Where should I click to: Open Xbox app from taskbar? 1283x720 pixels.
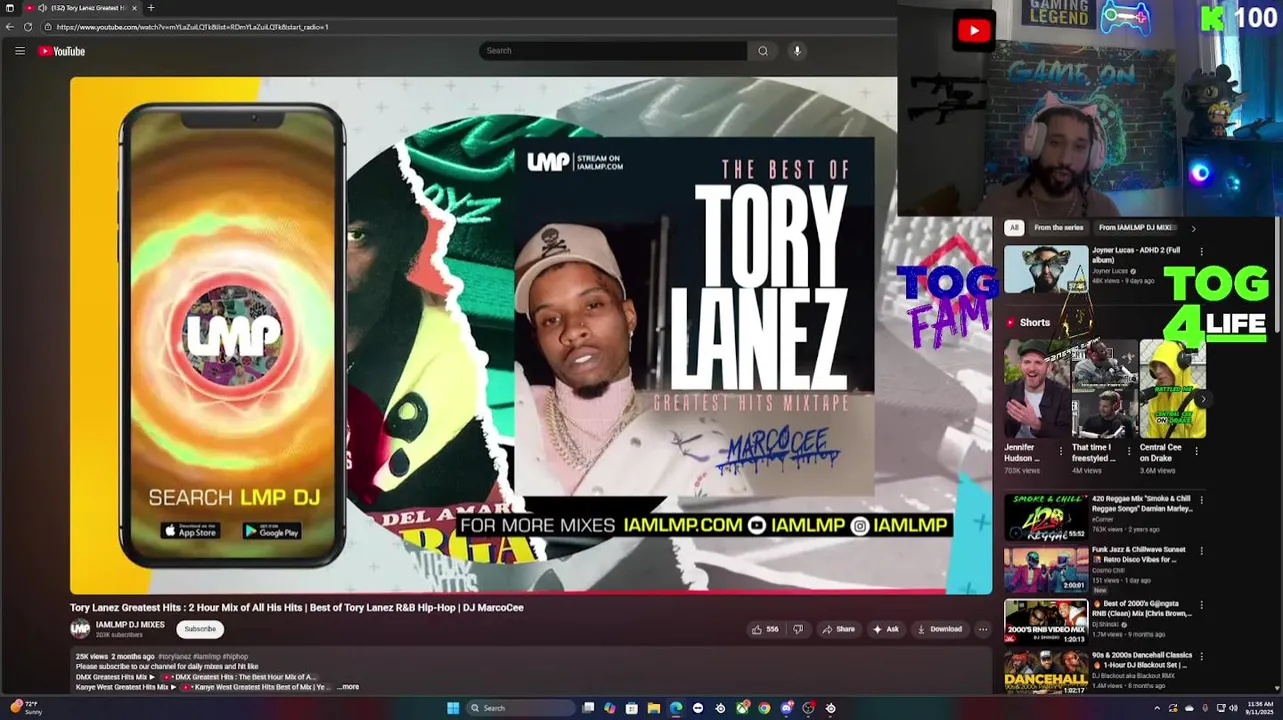742,708
